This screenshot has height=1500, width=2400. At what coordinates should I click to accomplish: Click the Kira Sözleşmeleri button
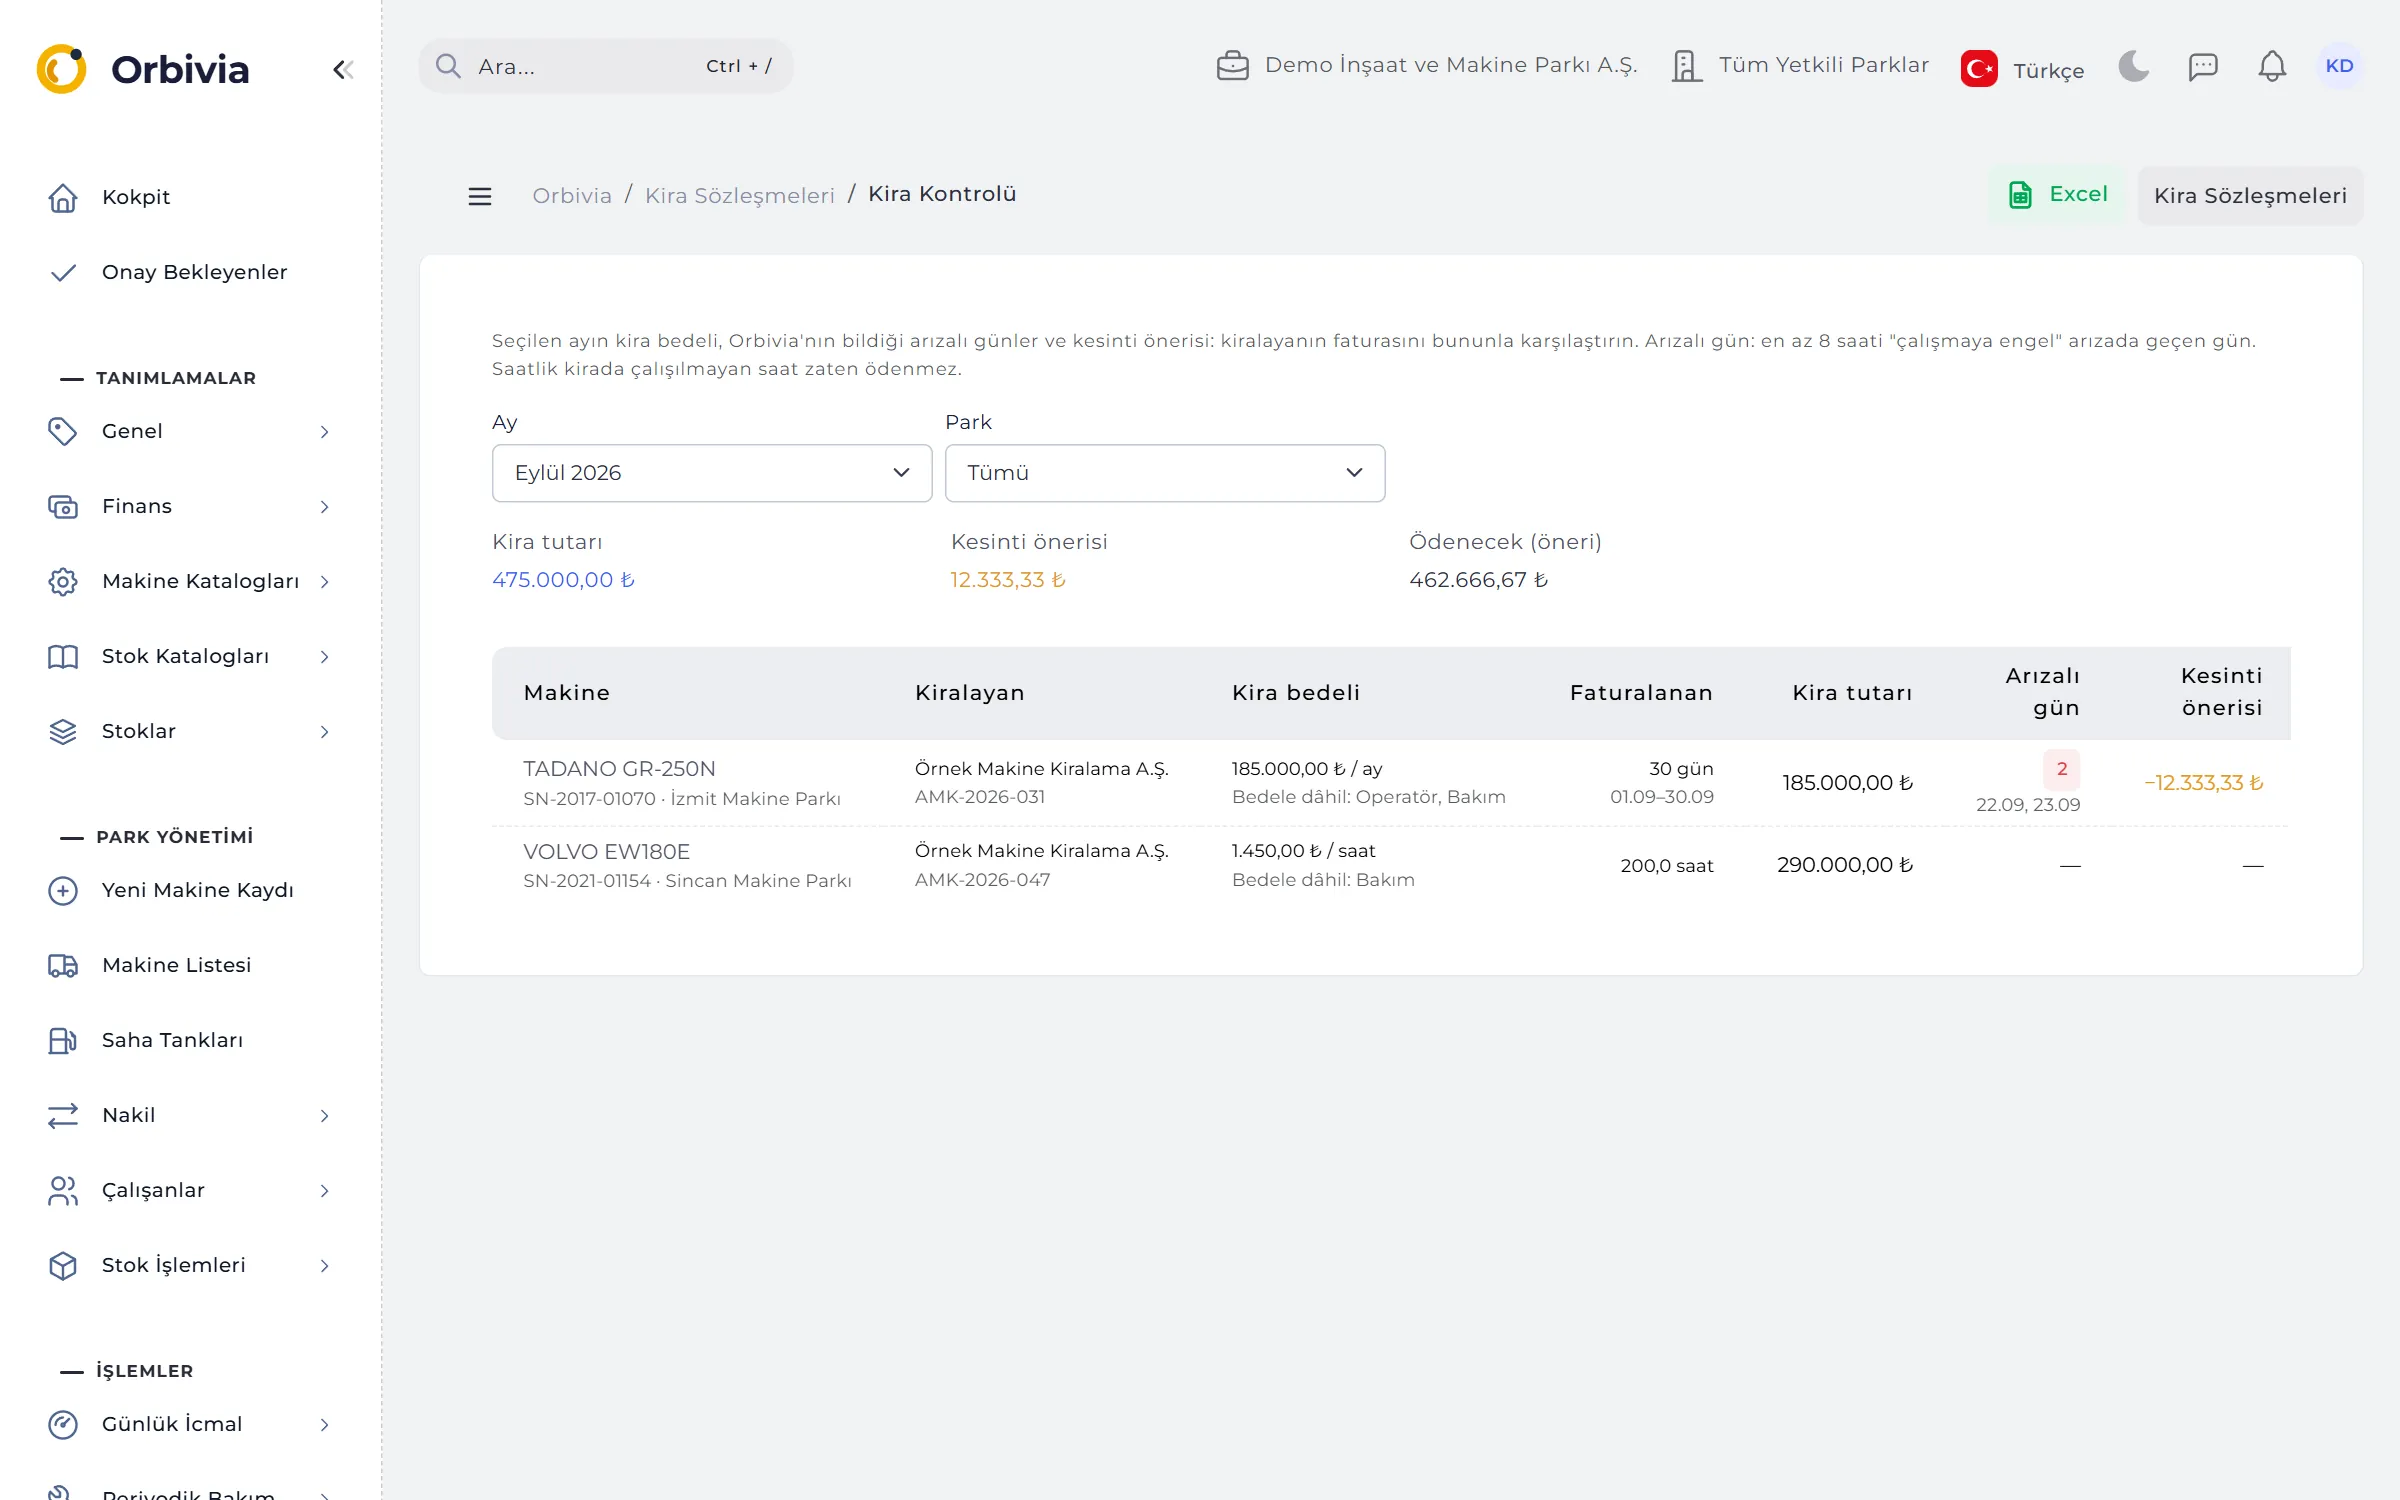point(2250,195)
